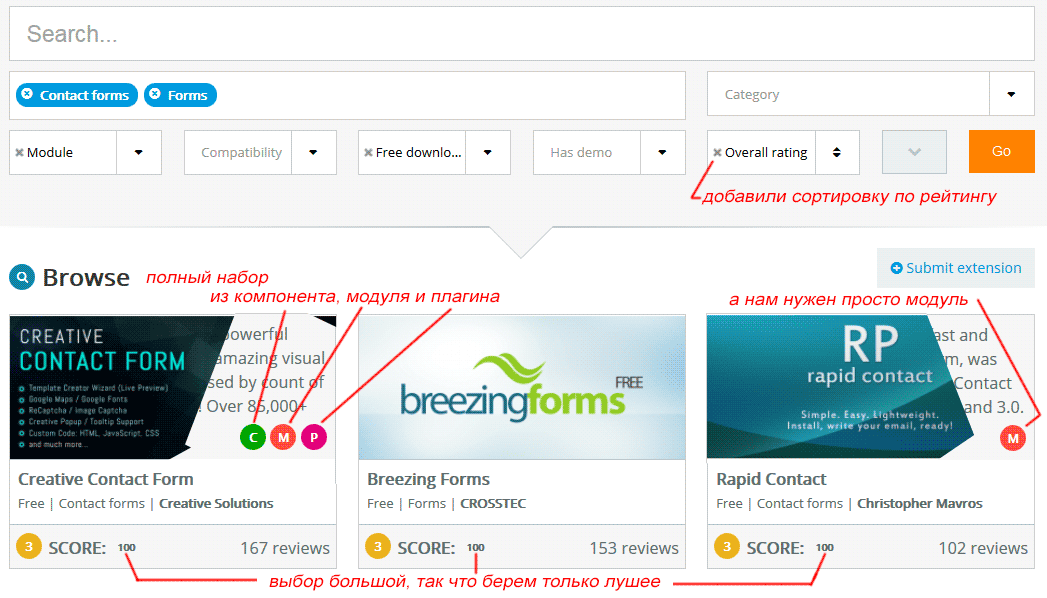The image size is (1047, 598).
Task: Click the Free label under Breezing Forms
Action: coord(380,503)
